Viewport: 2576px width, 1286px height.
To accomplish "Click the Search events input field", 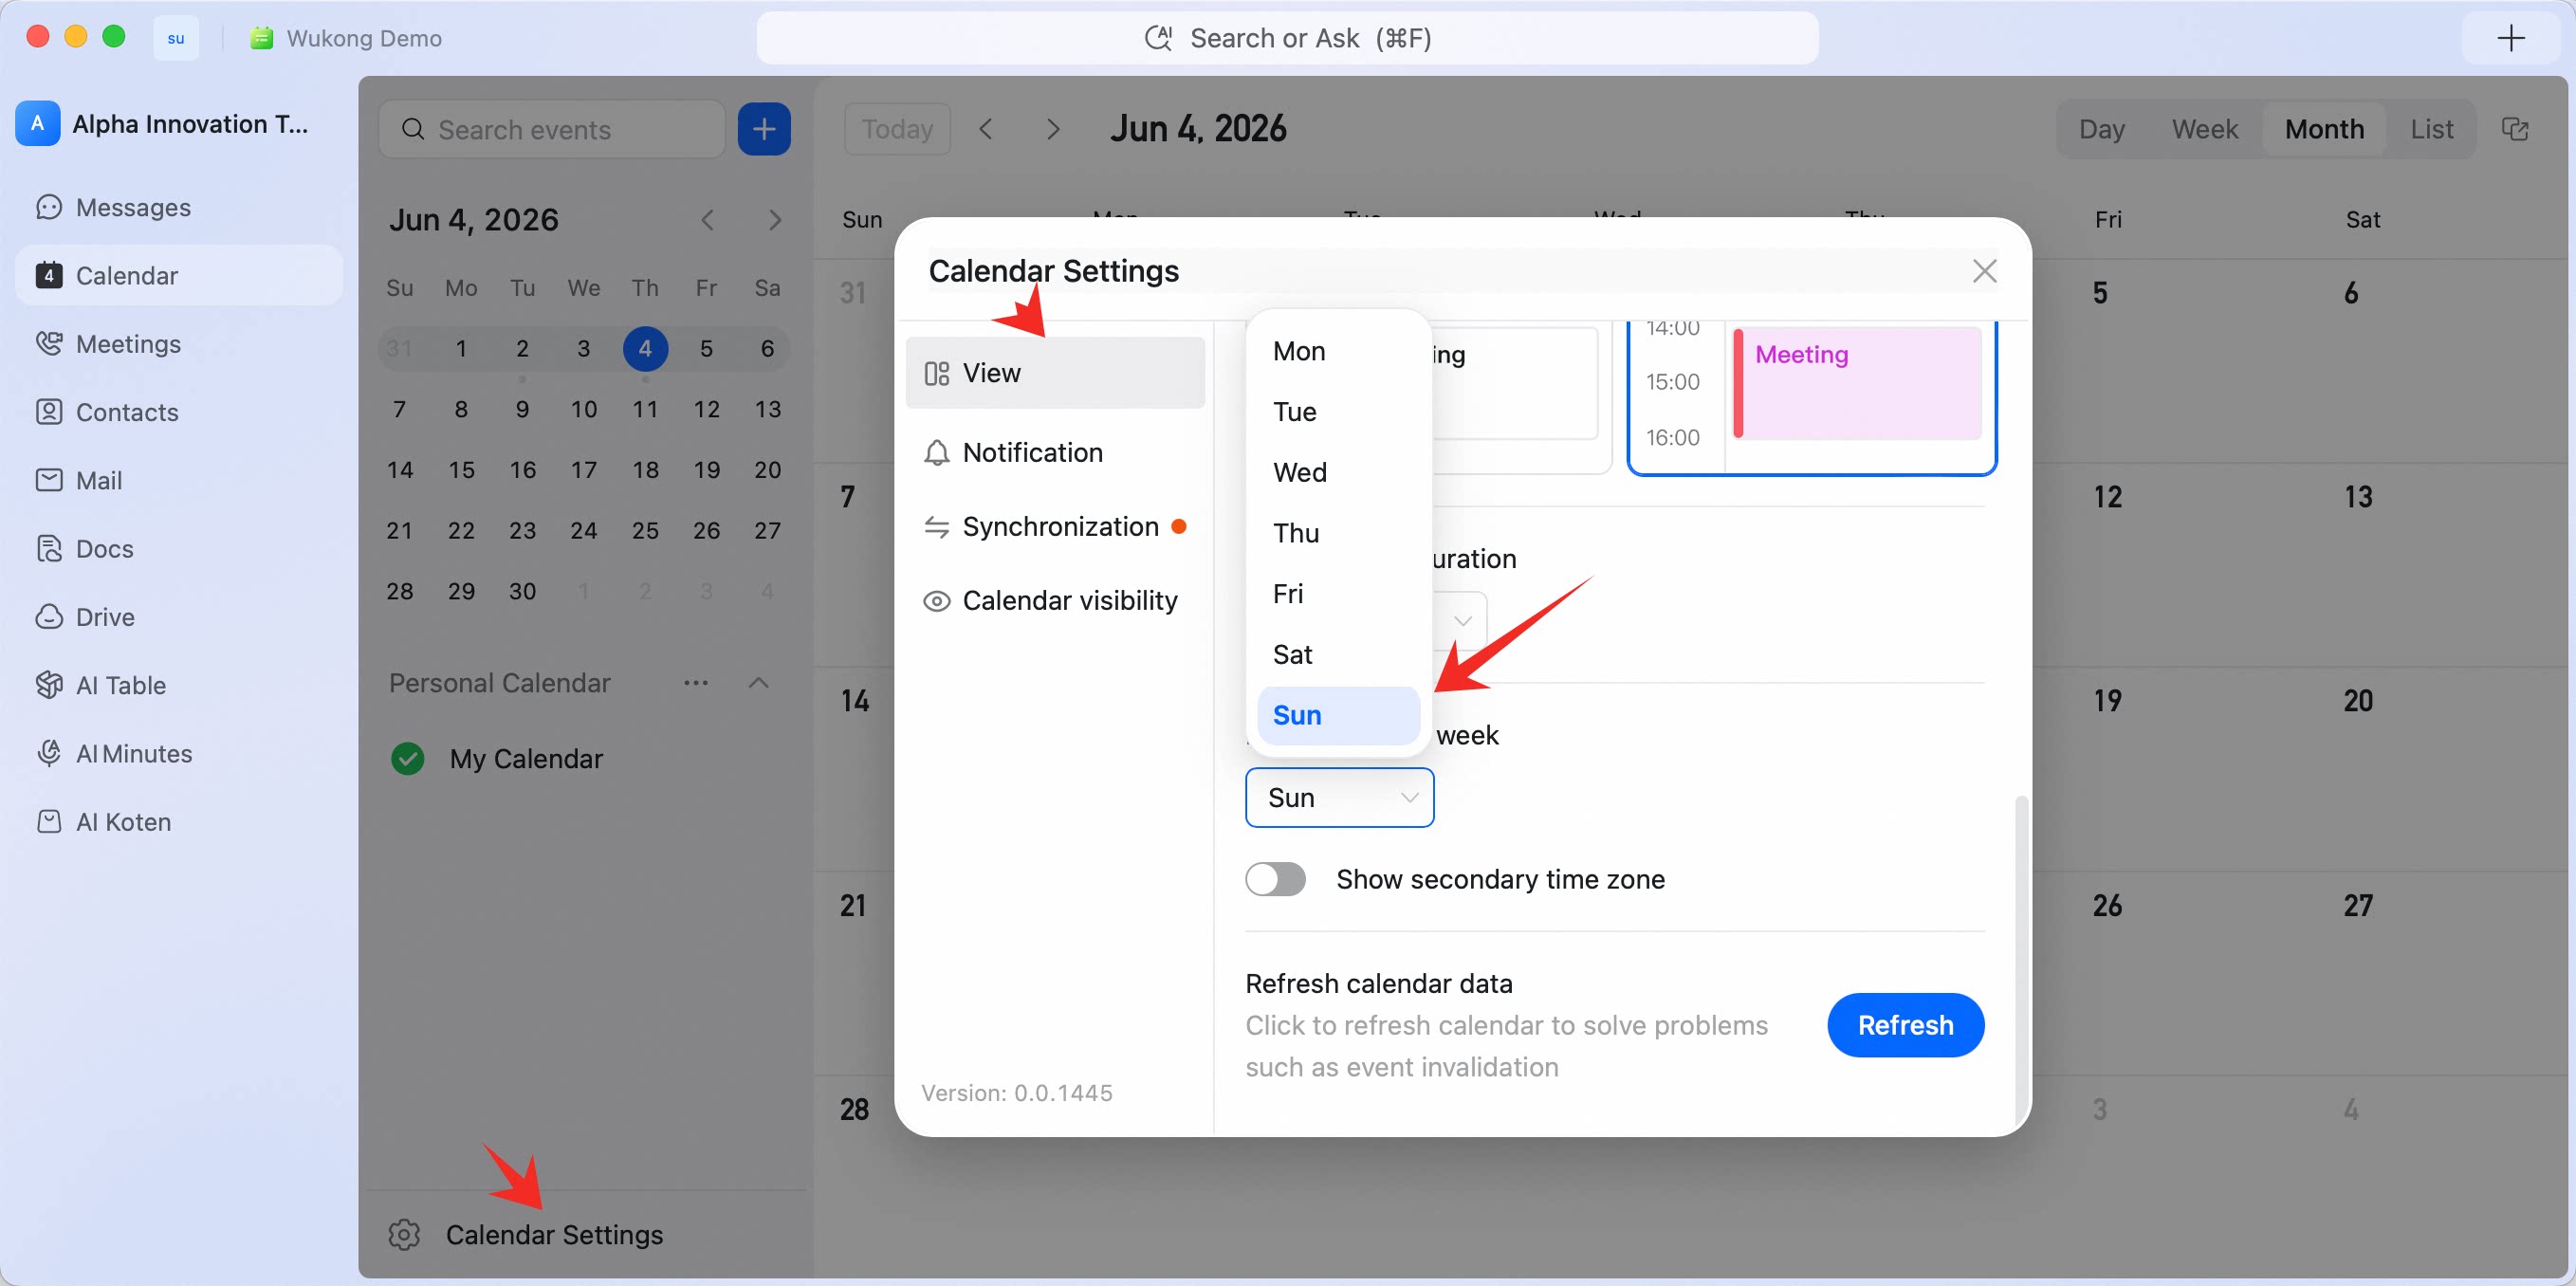I will (552, 129).
